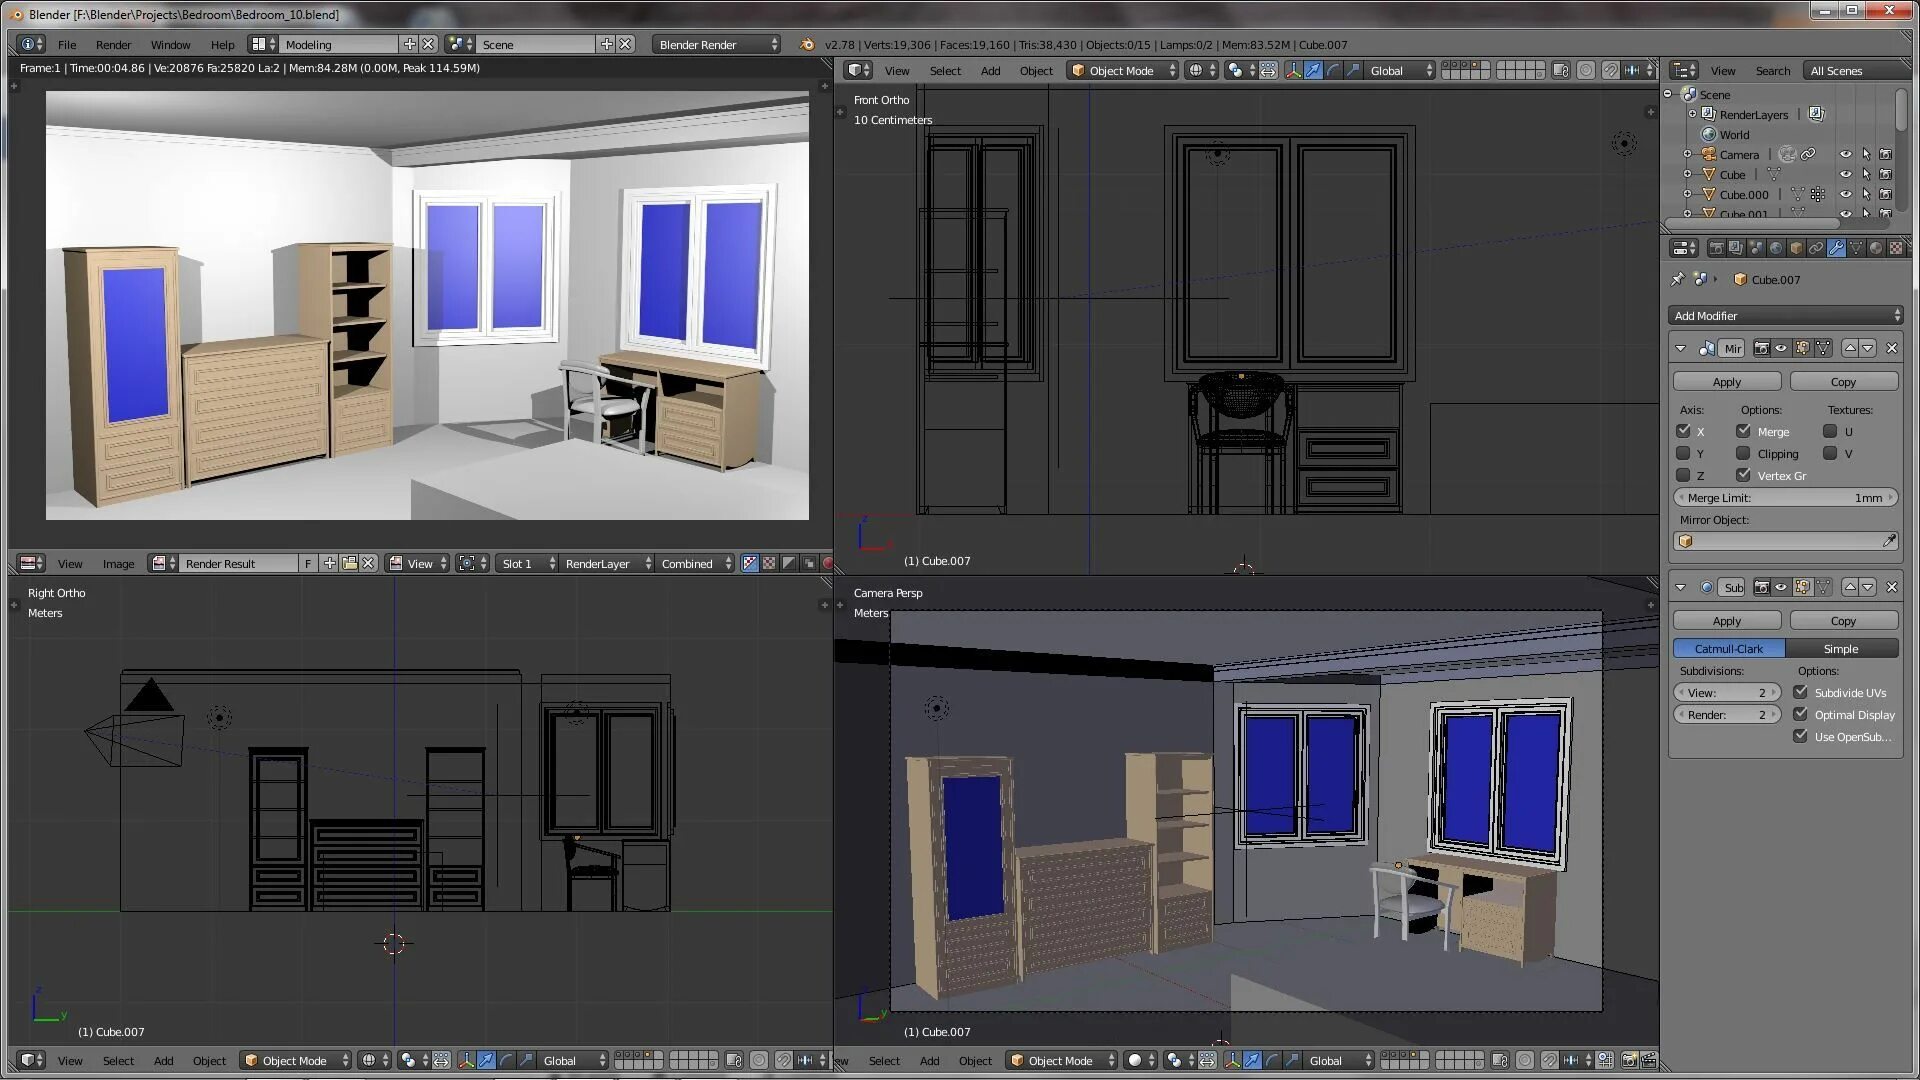Open the Add Modifier dropdown
The width and height of the screenshot is (1920, 1080).
pos(1785,315)
